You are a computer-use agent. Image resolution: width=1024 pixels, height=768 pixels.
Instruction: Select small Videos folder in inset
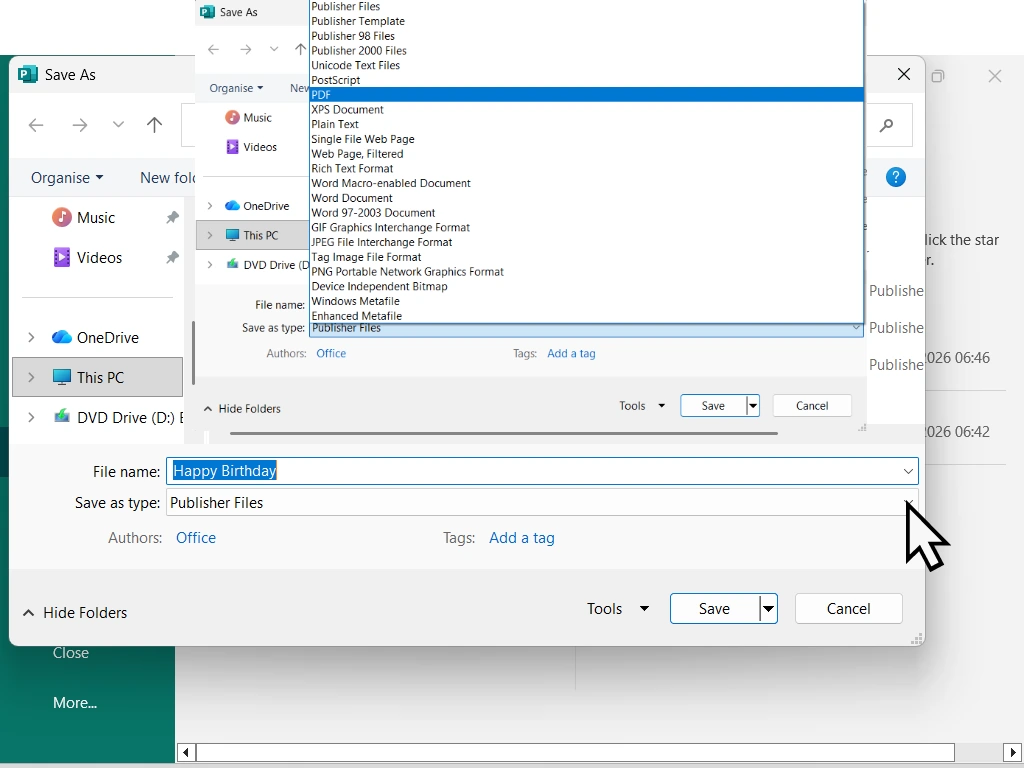click(x=251, y=147)
